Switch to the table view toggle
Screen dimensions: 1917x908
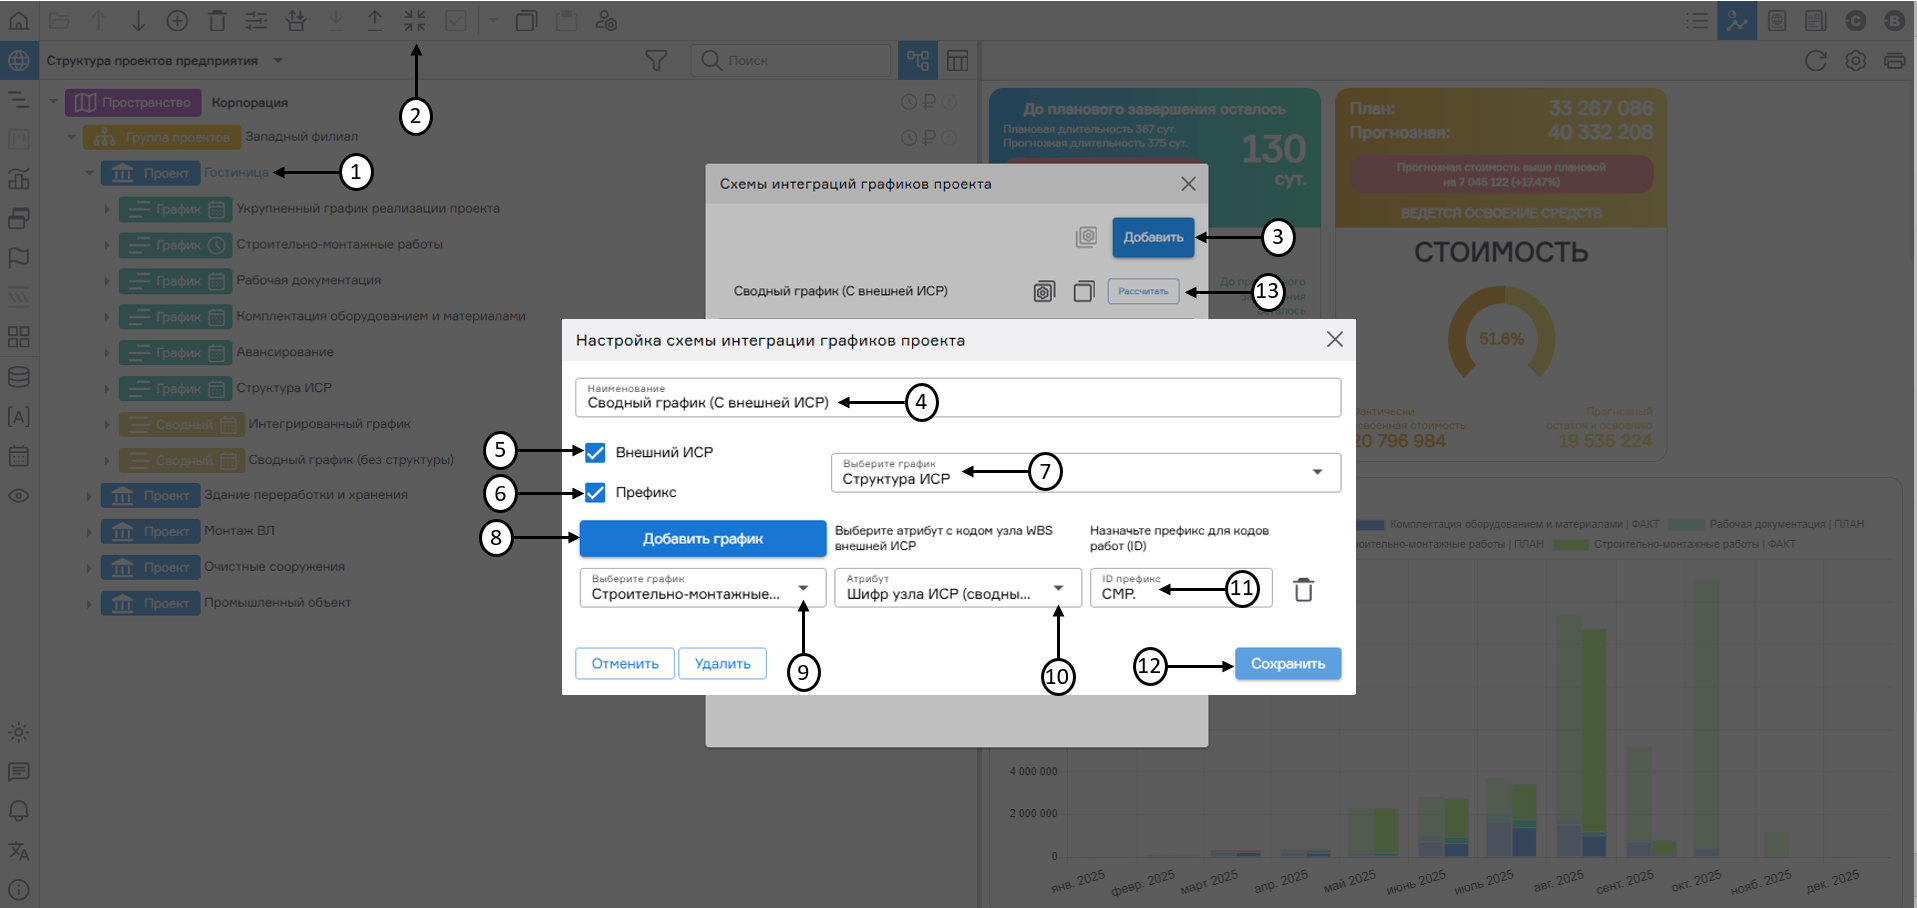[x=957, y=61]
